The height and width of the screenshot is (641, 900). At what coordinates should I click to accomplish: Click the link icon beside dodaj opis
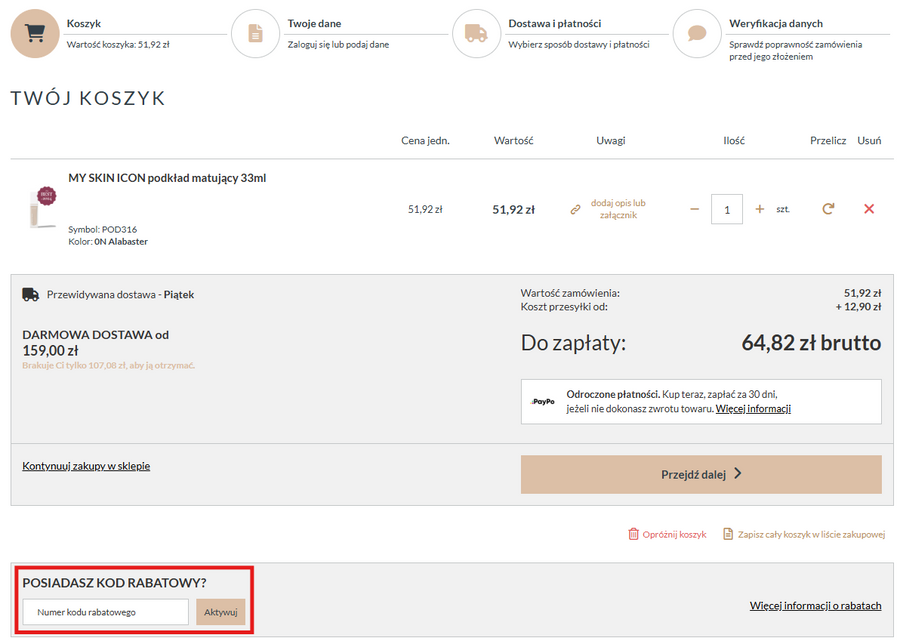[x=575, y=210]
